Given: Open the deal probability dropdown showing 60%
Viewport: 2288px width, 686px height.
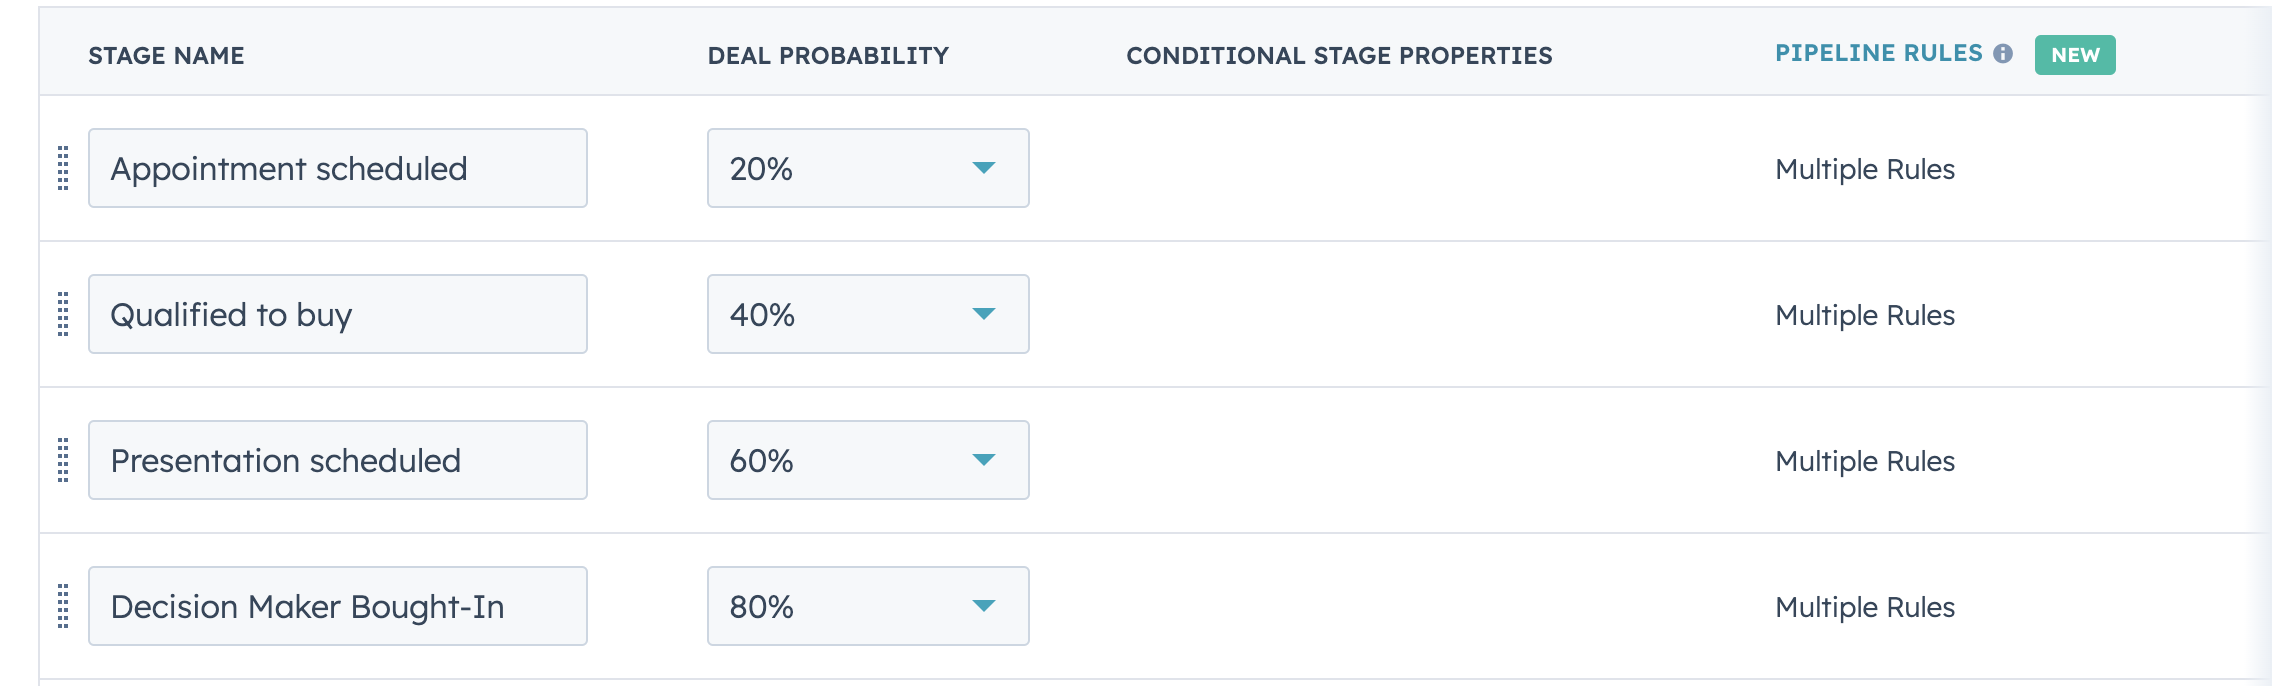Looking at the screenshot, I should click(866, 459).
